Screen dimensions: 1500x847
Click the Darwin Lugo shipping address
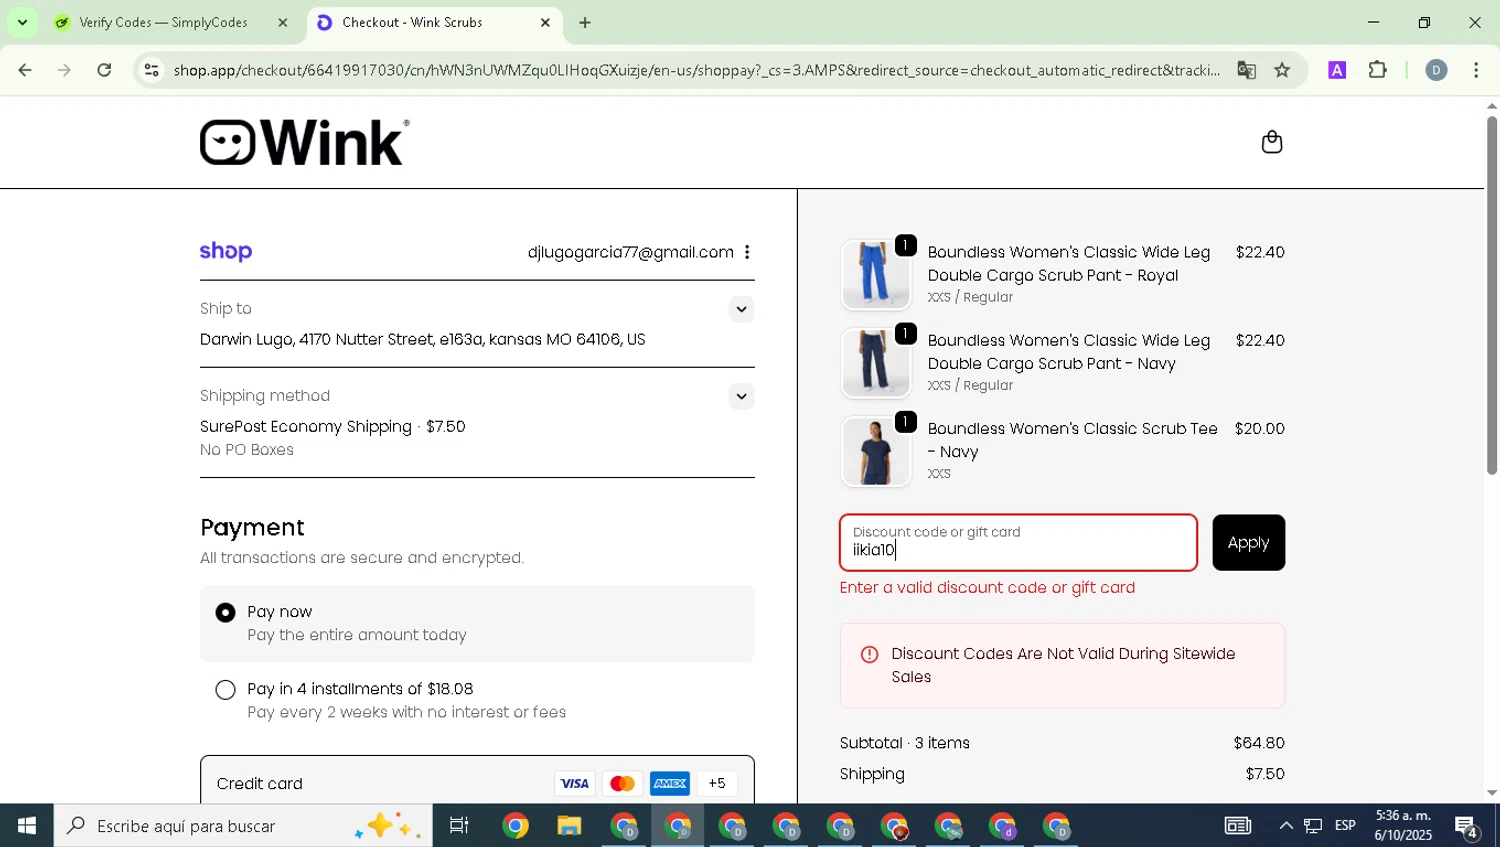click(423, 340)
